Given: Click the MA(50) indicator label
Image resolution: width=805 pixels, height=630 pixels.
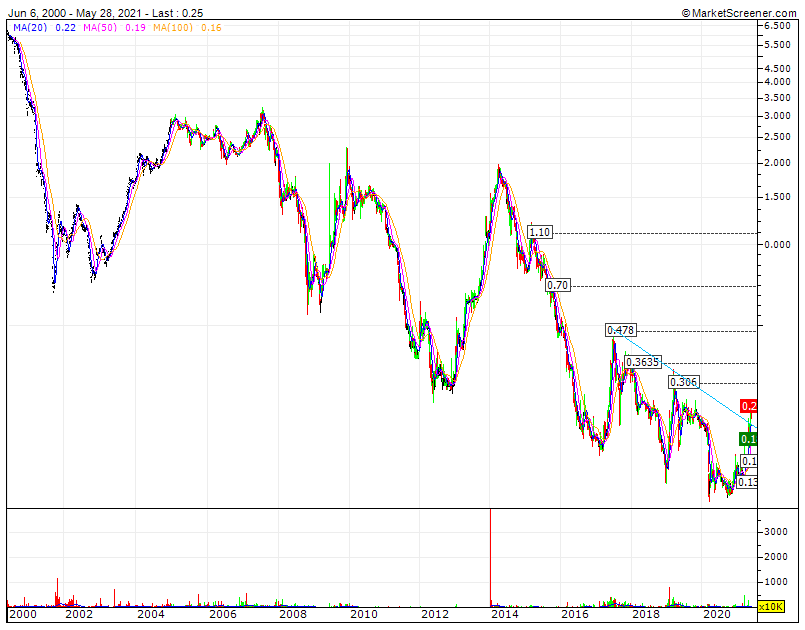Looking at the screenshot, I should click(100, 28).
